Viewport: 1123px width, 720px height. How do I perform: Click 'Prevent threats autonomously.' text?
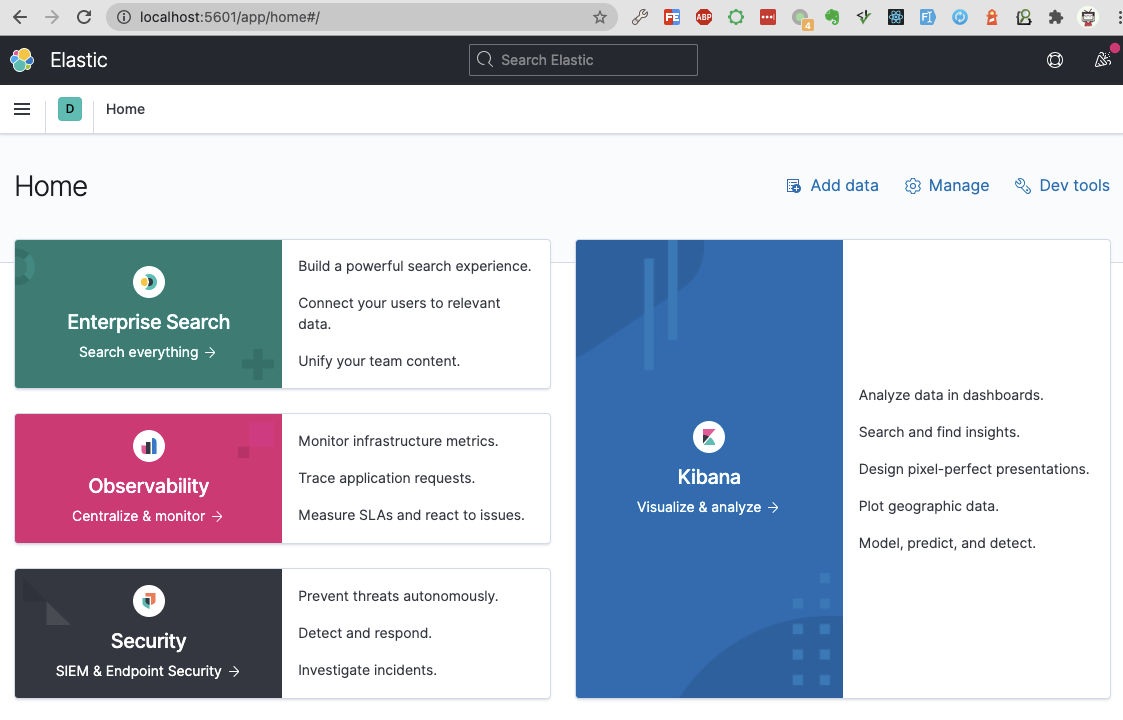[398, 596]
